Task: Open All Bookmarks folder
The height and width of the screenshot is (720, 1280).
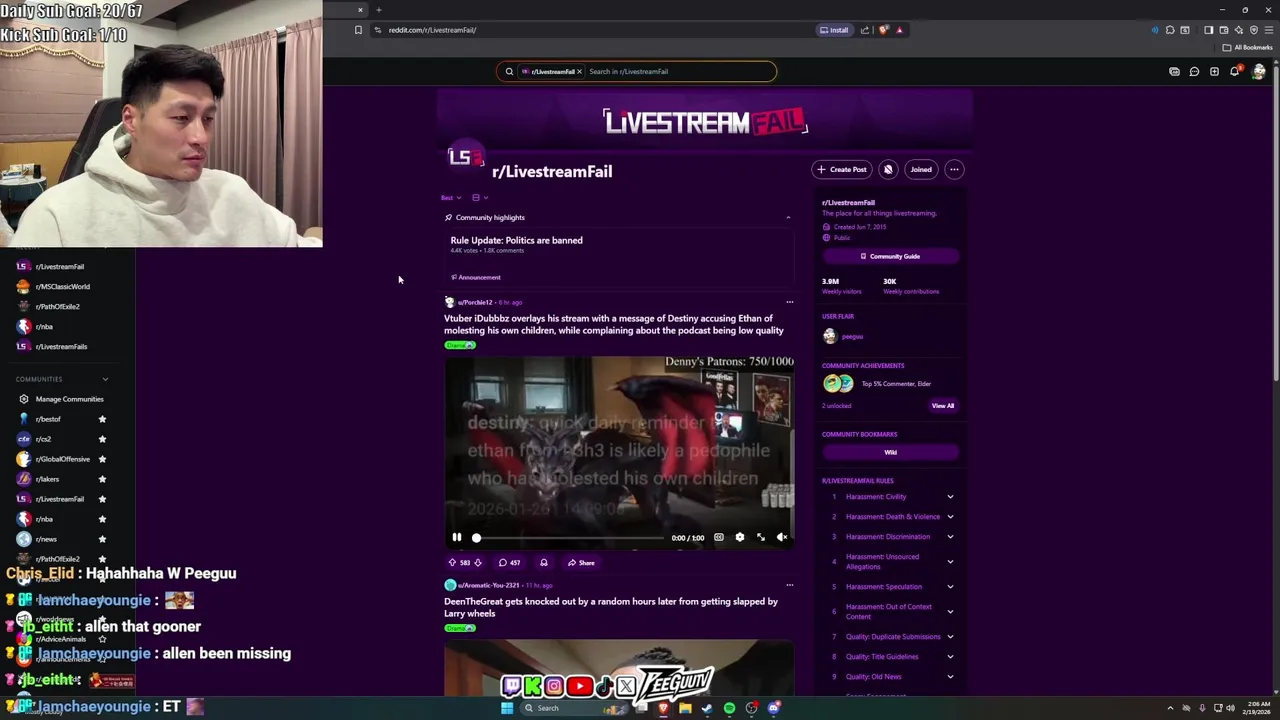Action: [1247, 48]
